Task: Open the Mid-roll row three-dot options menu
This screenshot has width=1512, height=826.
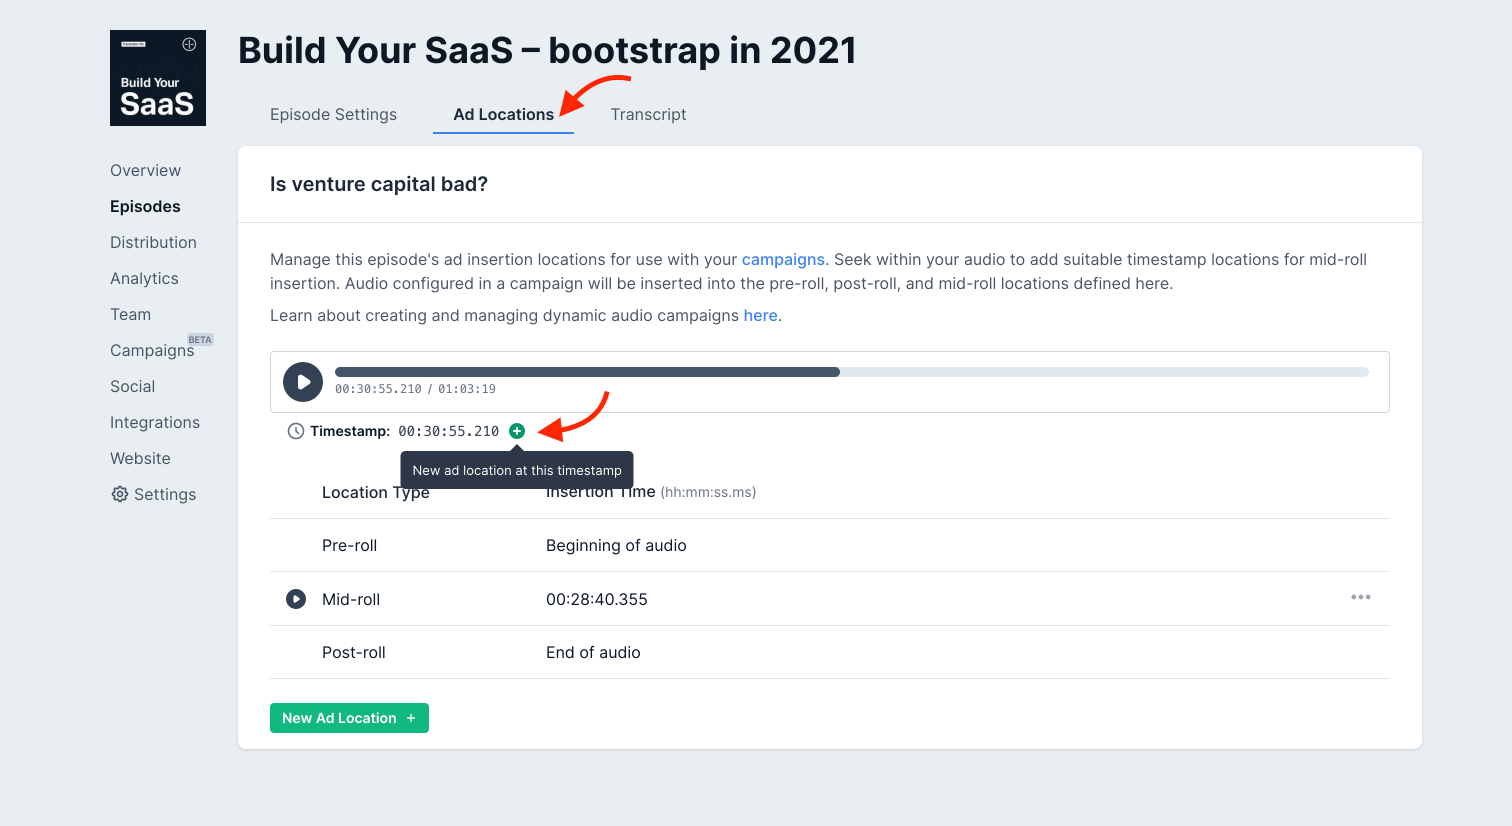Action: [x=1361, y=597]
